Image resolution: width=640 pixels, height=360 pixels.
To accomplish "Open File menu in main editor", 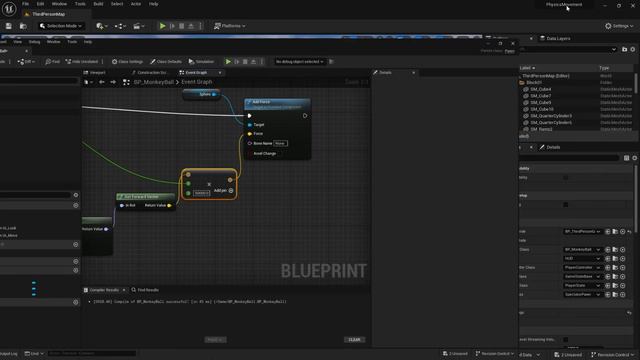I will [25, 4].
